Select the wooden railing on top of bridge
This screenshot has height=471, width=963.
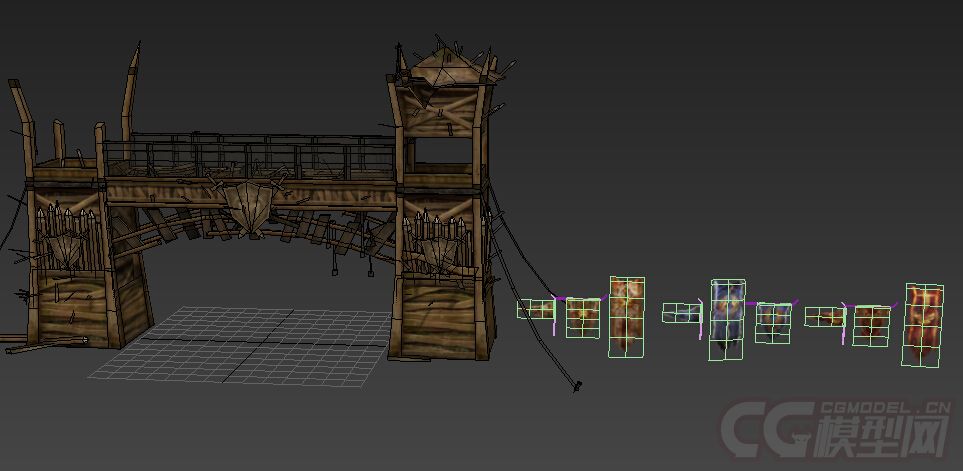(250, 157)
